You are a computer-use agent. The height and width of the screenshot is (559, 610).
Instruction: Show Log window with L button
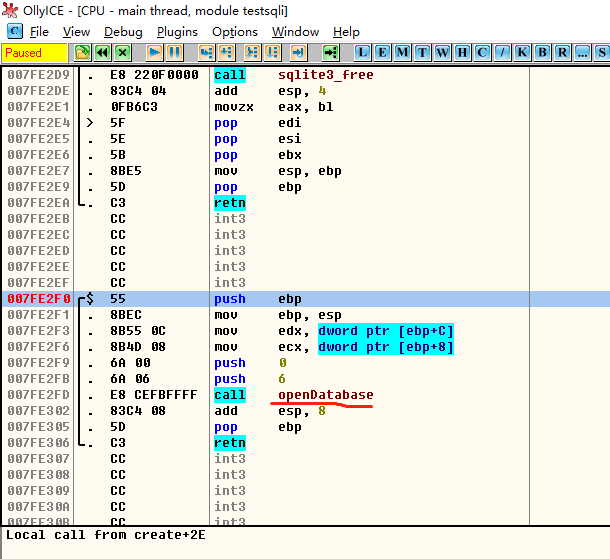364,52
